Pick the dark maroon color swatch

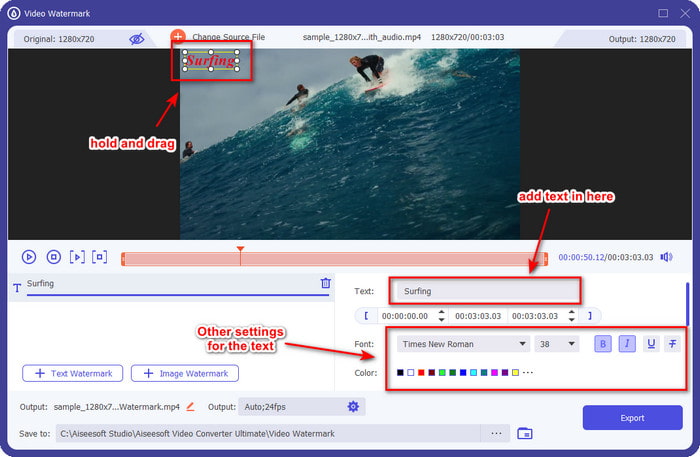coord(432,372)
